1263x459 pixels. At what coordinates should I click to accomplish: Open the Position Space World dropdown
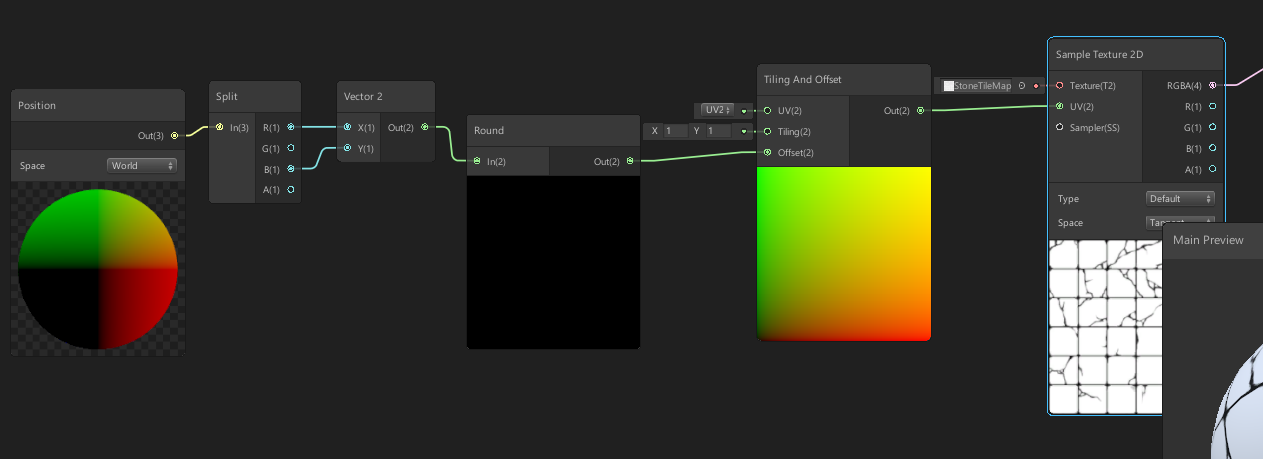(x=142, y=165)
